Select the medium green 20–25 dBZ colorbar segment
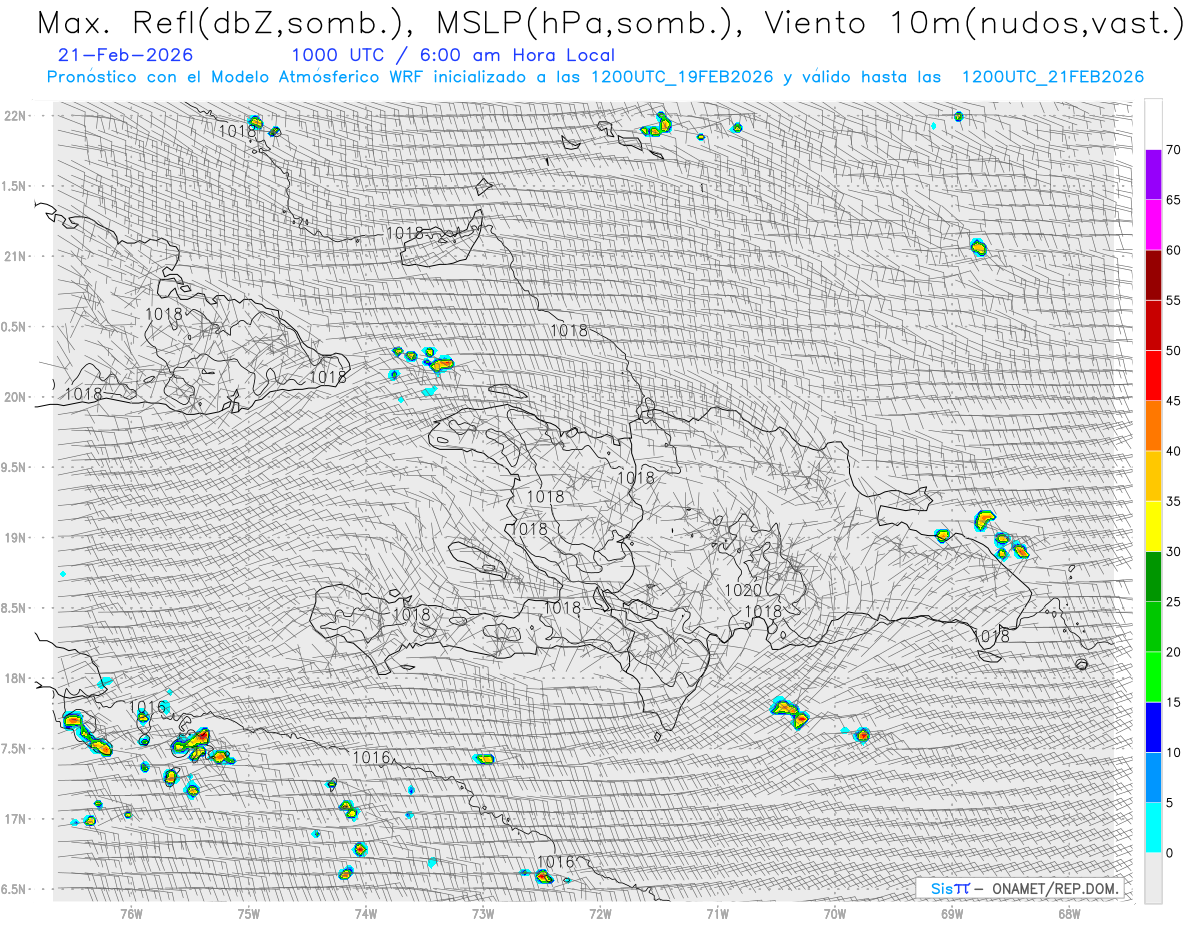This screenshot has width=1200, height=927. click(x=1153, y=627)
